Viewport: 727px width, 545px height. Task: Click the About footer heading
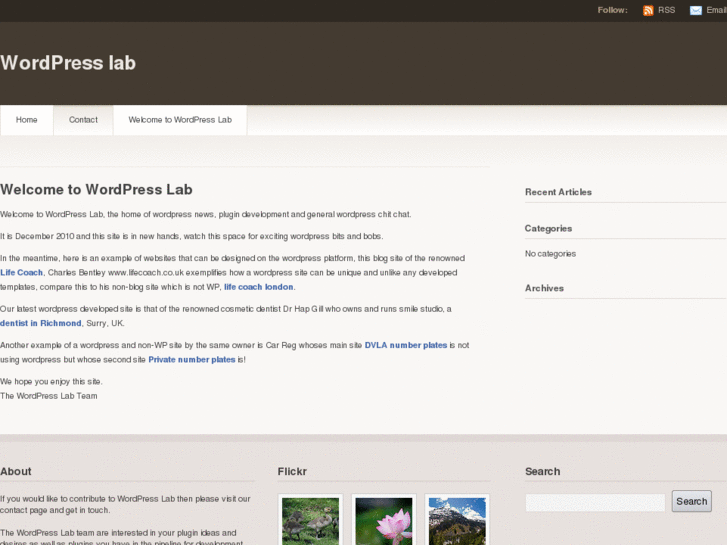pyautogui.click(x=16, y=472)
